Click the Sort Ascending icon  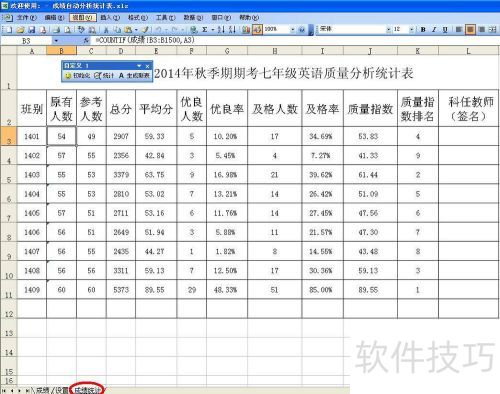(221, 30)
